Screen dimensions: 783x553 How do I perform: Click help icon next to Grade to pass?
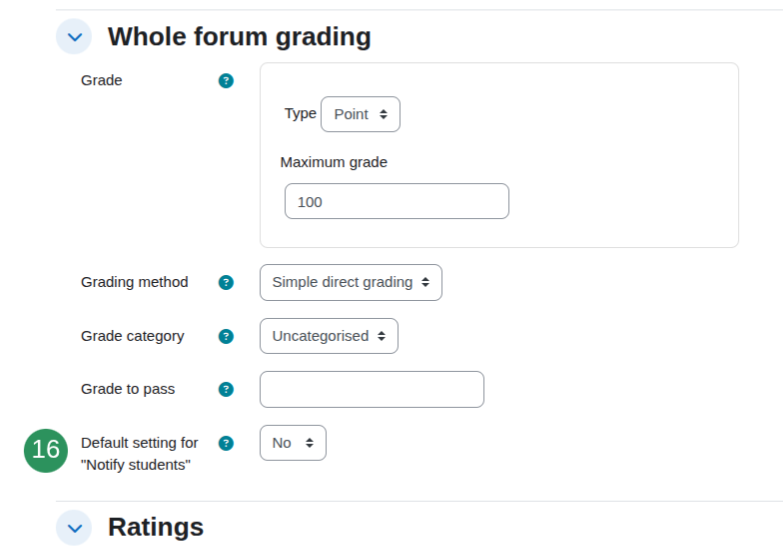(226, 389)
